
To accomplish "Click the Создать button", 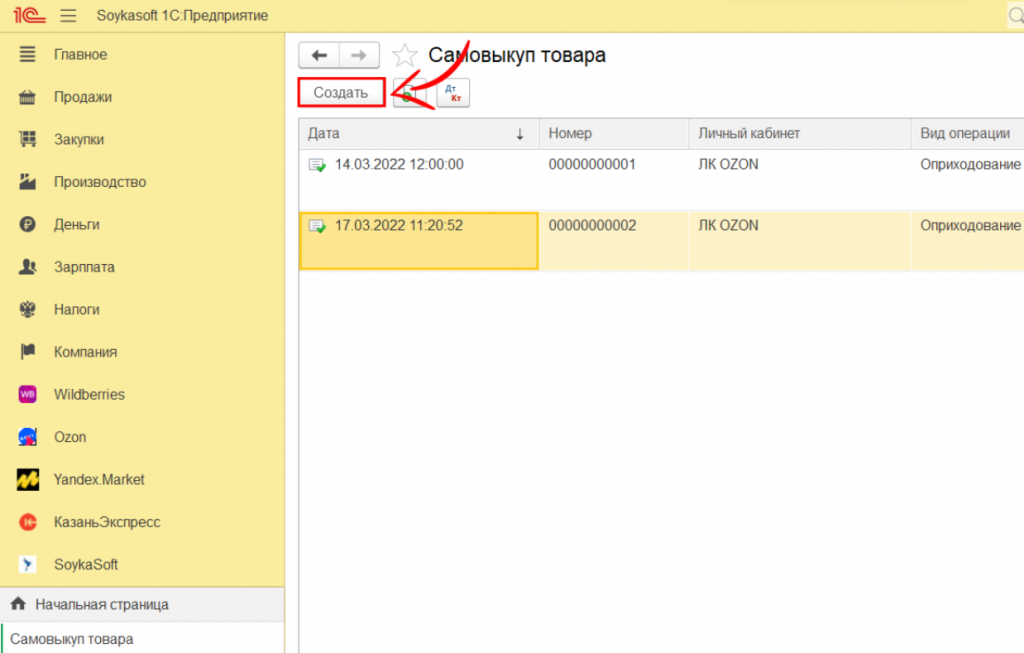I will pyautogui.click(x=341, y=93).
